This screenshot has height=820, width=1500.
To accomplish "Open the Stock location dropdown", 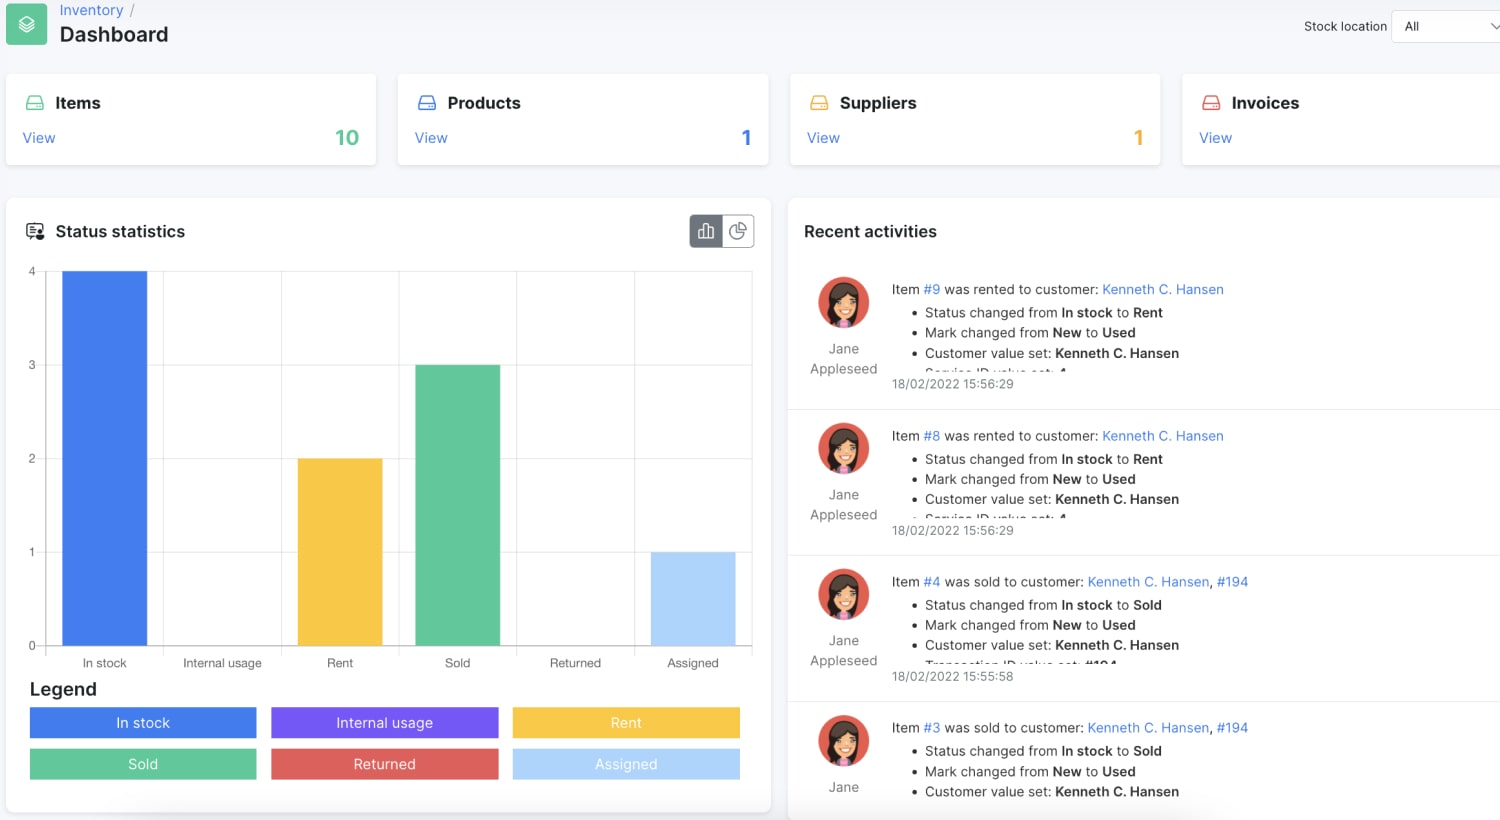I will (x=1446, y=26).
